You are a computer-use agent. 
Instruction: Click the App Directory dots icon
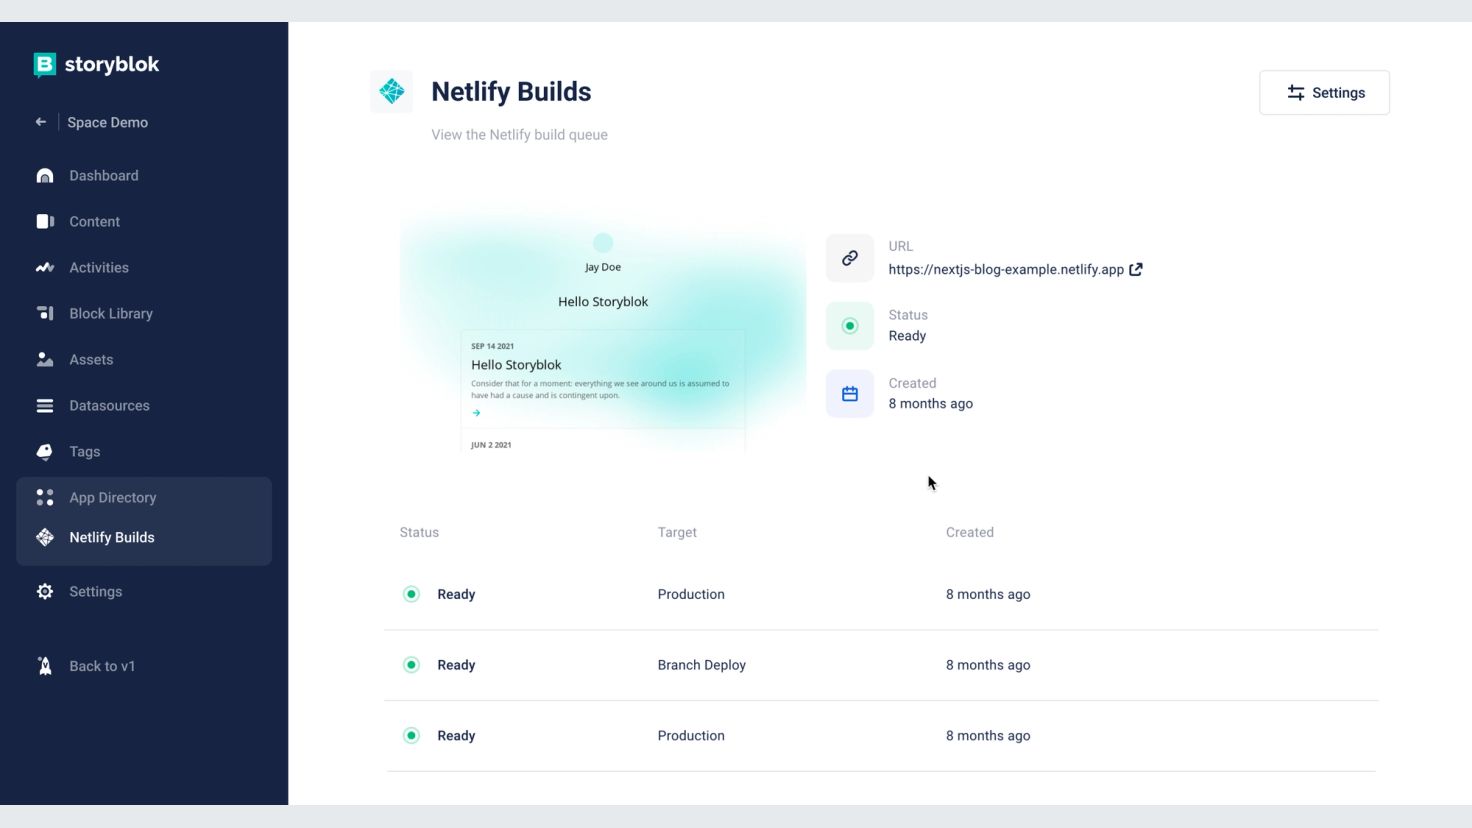45,497
